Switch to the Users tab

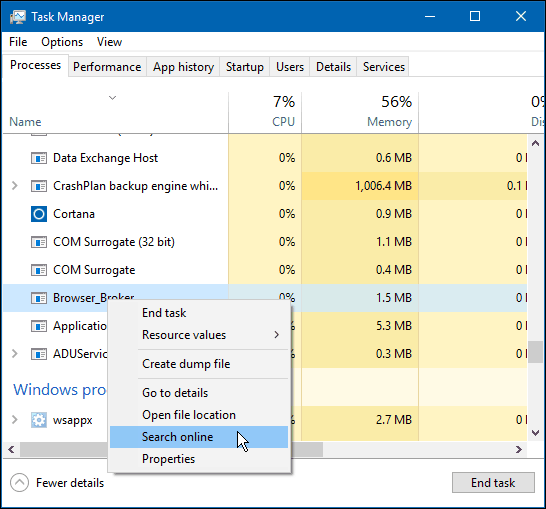pos(290,67)
